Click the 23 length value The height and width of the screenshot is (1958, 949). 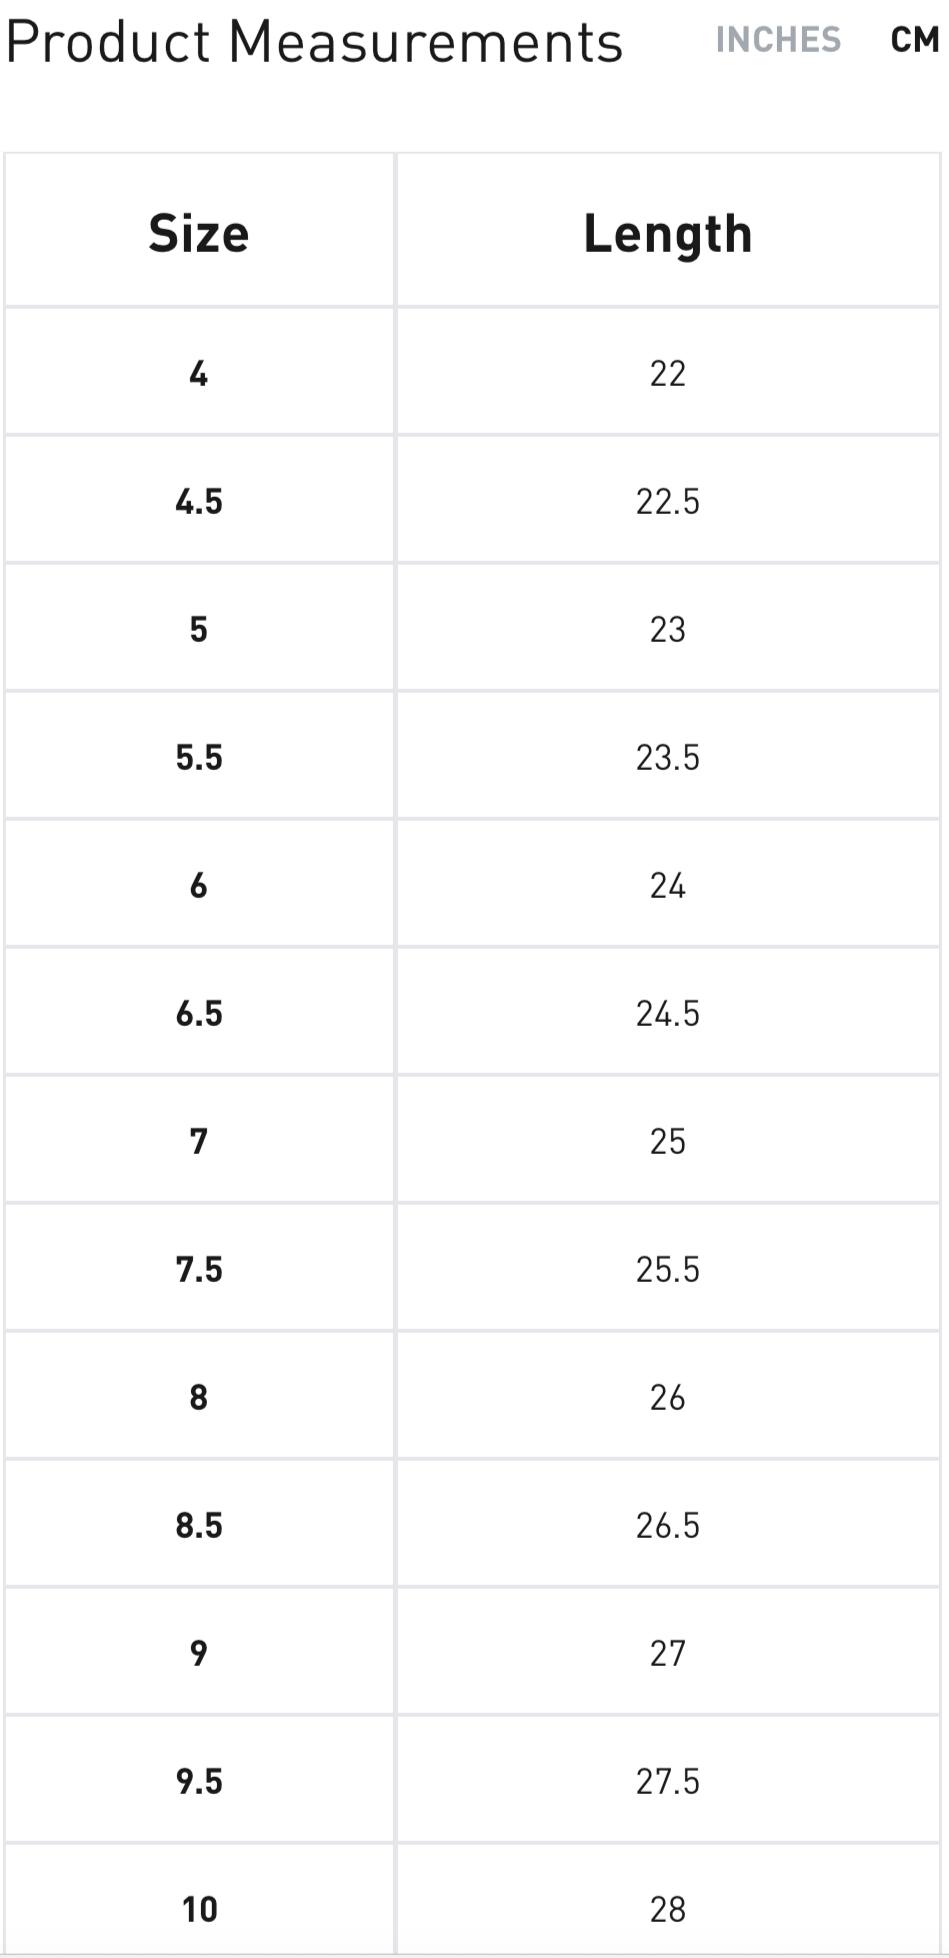tap(667, 629)
